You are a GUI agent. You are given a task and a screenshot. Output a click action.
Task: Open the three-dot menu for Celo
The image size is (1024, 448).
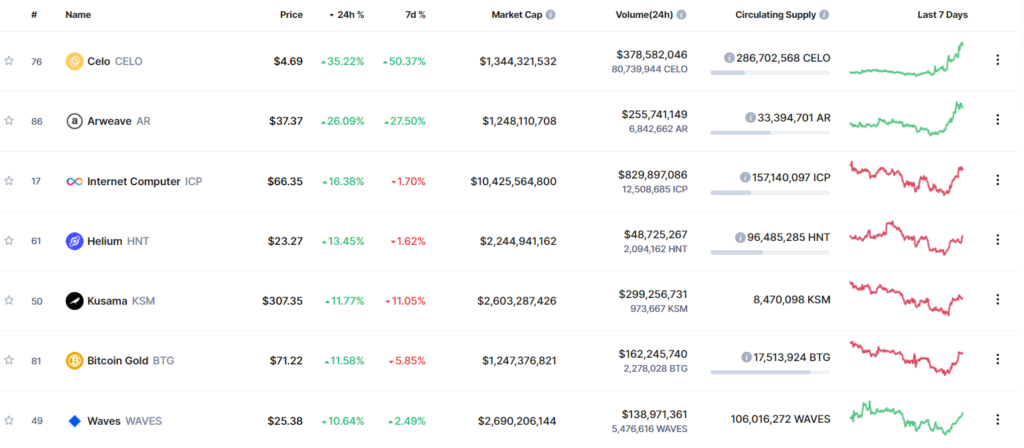point(997,60)
